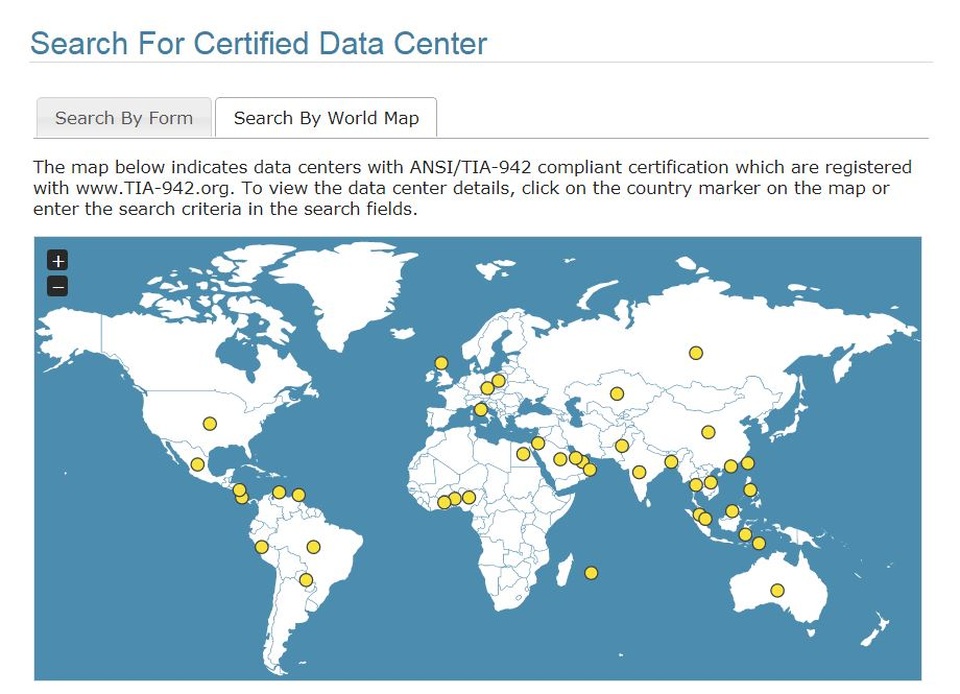
Task: Click the marker over the British Isles
Action: (x=441, y=363)
